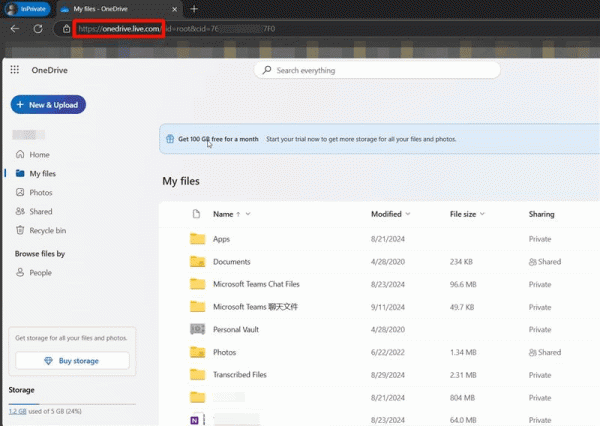This screenshot has width=600, height=426.
Task: Open the Modified column dropdown chevron
Action: (408, 214)
